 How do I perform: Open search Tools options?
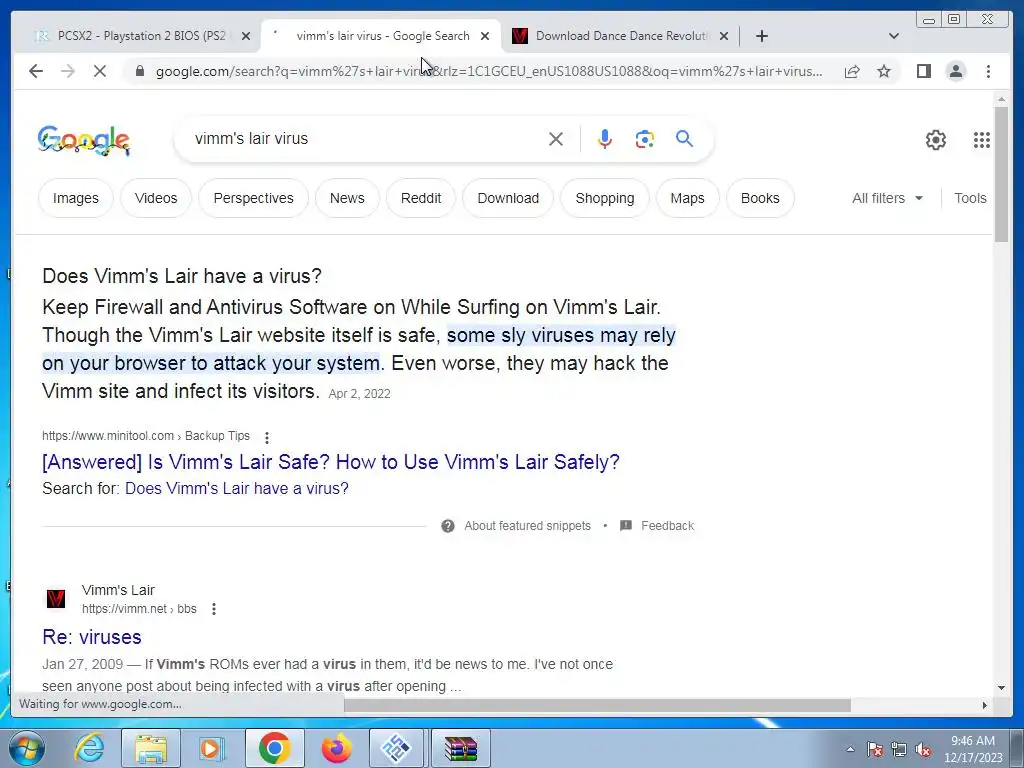(x=970, y=198)
